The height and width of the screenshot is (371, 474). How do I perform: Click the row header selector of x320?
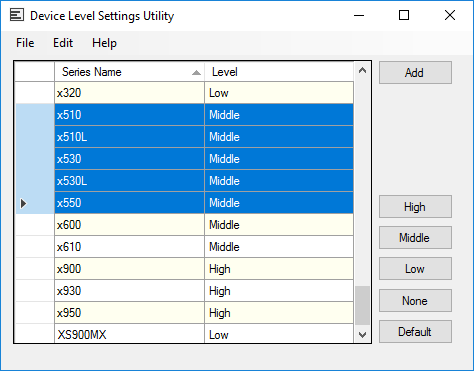point(35,93)
